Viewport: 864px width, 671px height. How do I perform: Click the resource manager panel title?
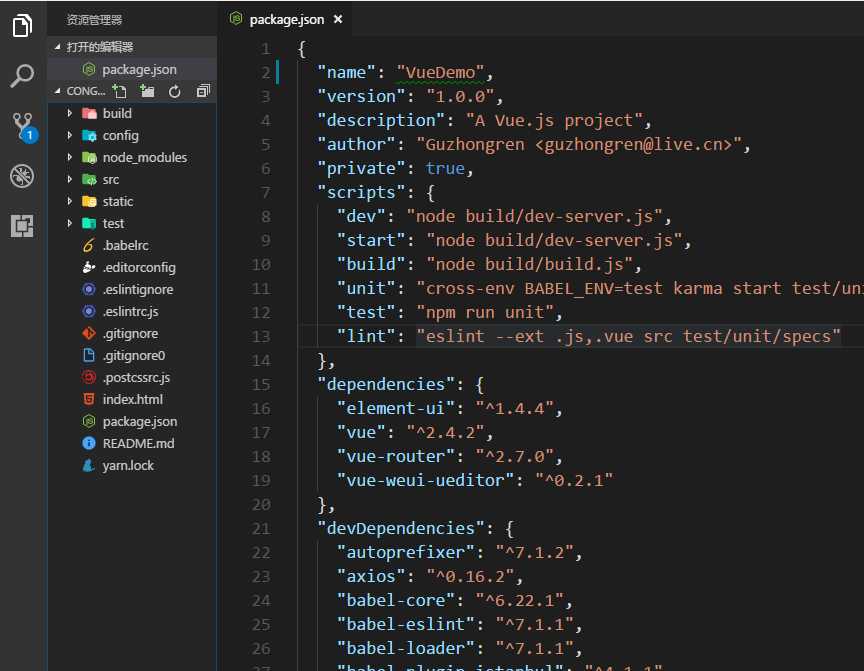click(x=94, y=20)
